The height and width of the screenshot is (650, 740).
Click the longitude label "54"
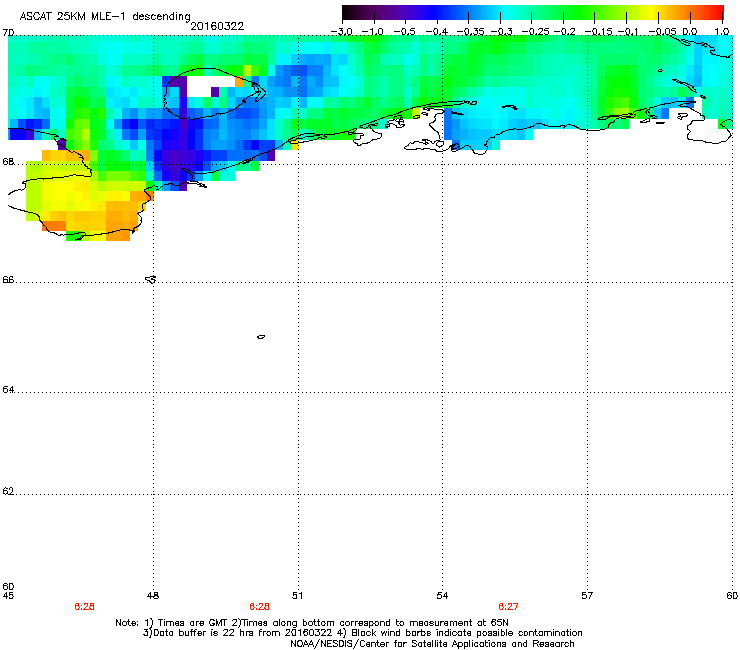click(x=442, y=596)
